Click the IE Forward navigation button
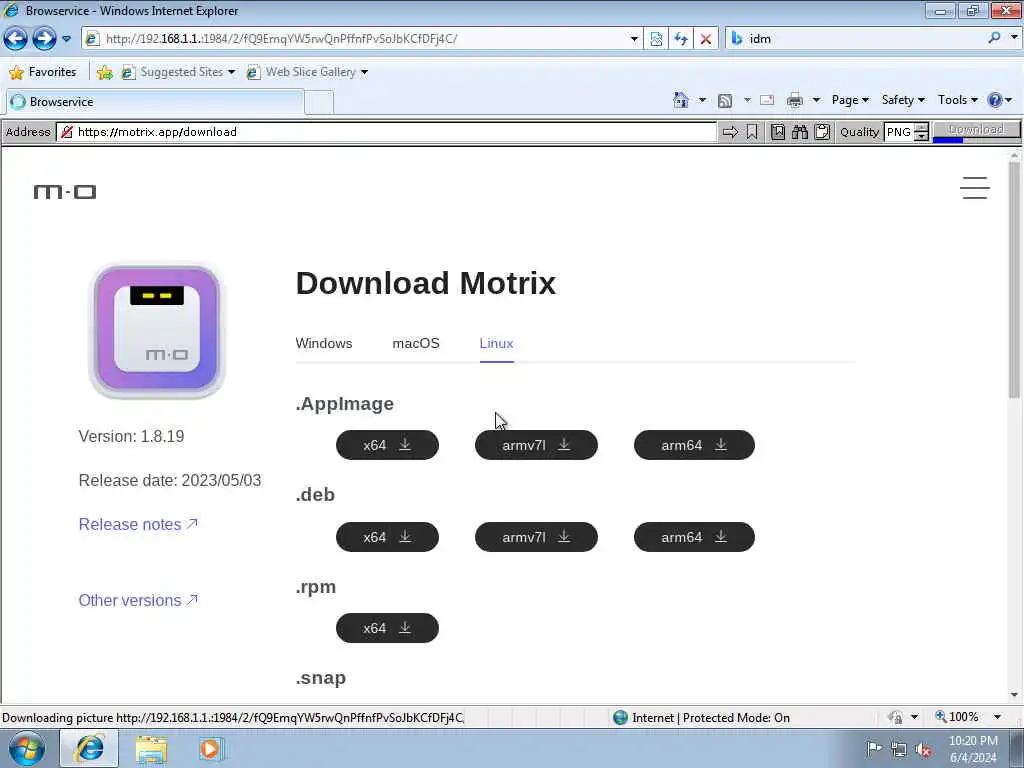Viewport: 1024px width, 768px height. (x=44, y=39)
